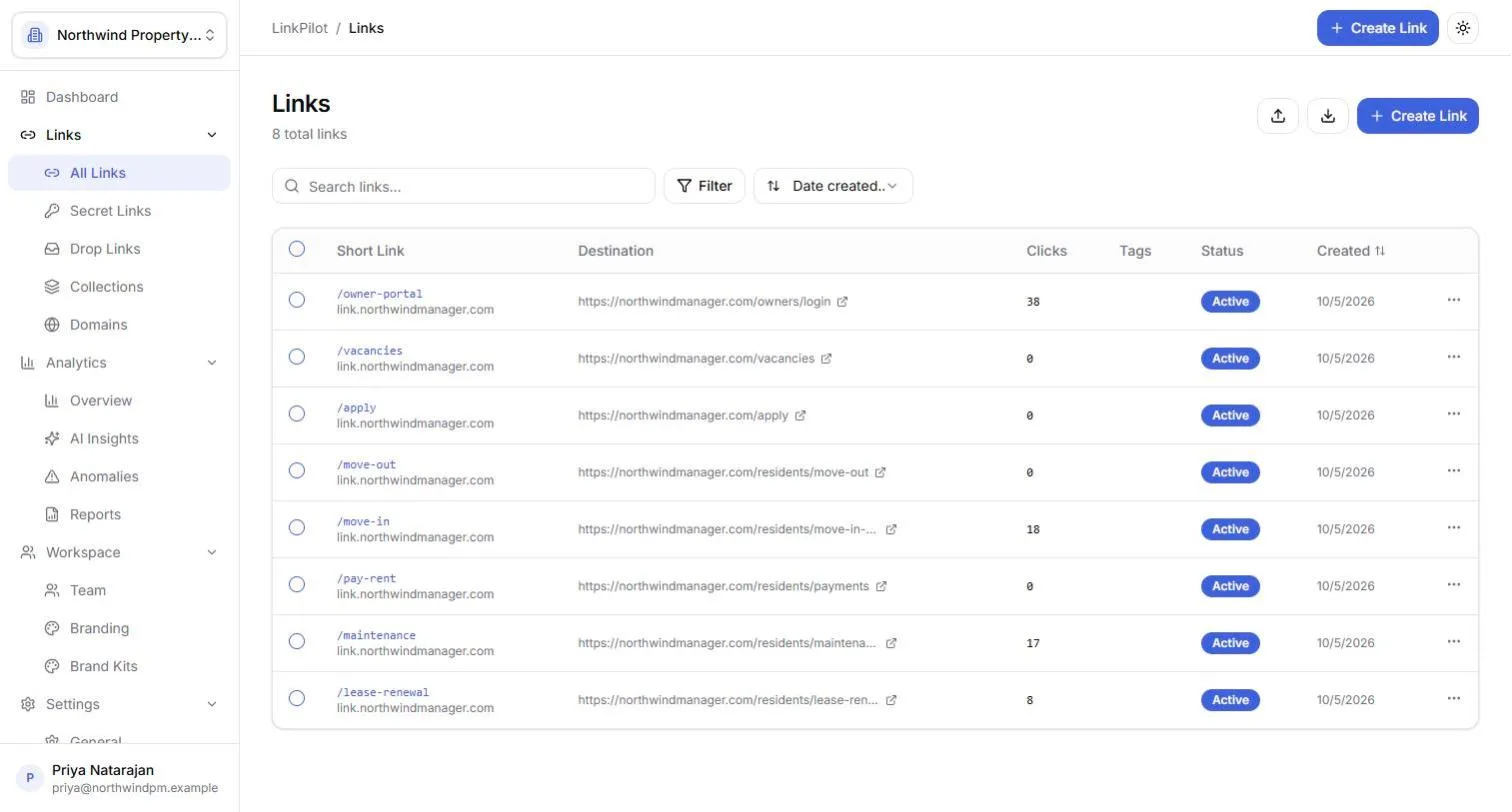The image size is (1512, 812).
Task: Open more options menu for /maintenance row
Action: point(1454,642)
